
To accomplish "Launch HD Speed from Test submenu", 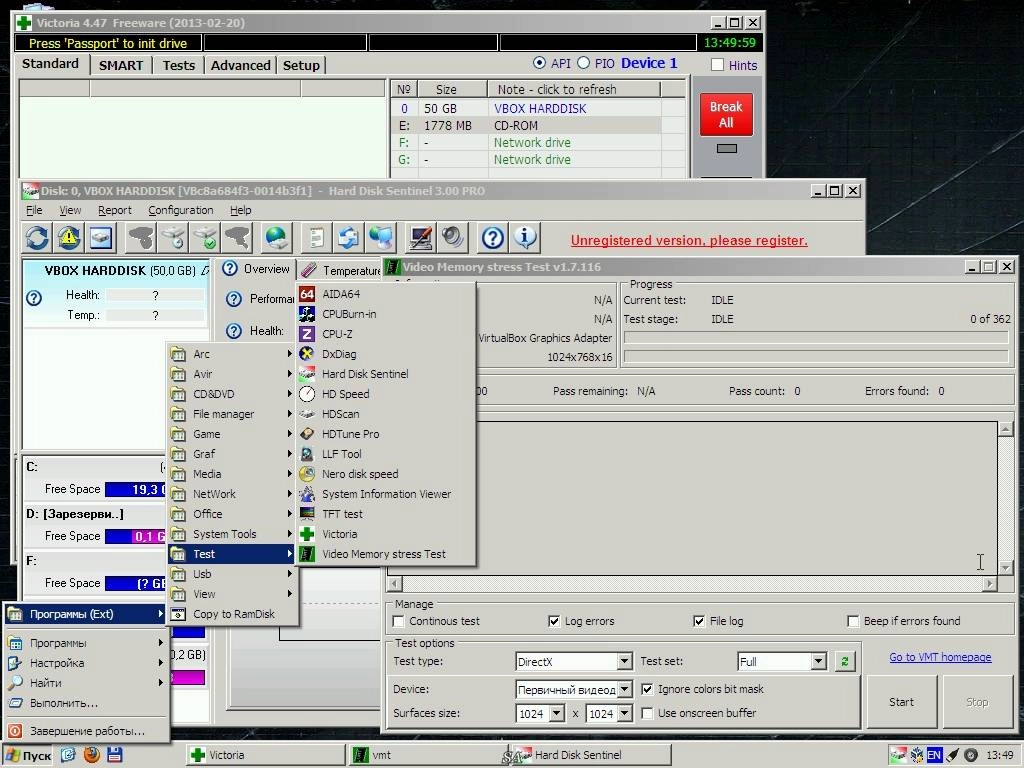I will (x=385, y=394).
